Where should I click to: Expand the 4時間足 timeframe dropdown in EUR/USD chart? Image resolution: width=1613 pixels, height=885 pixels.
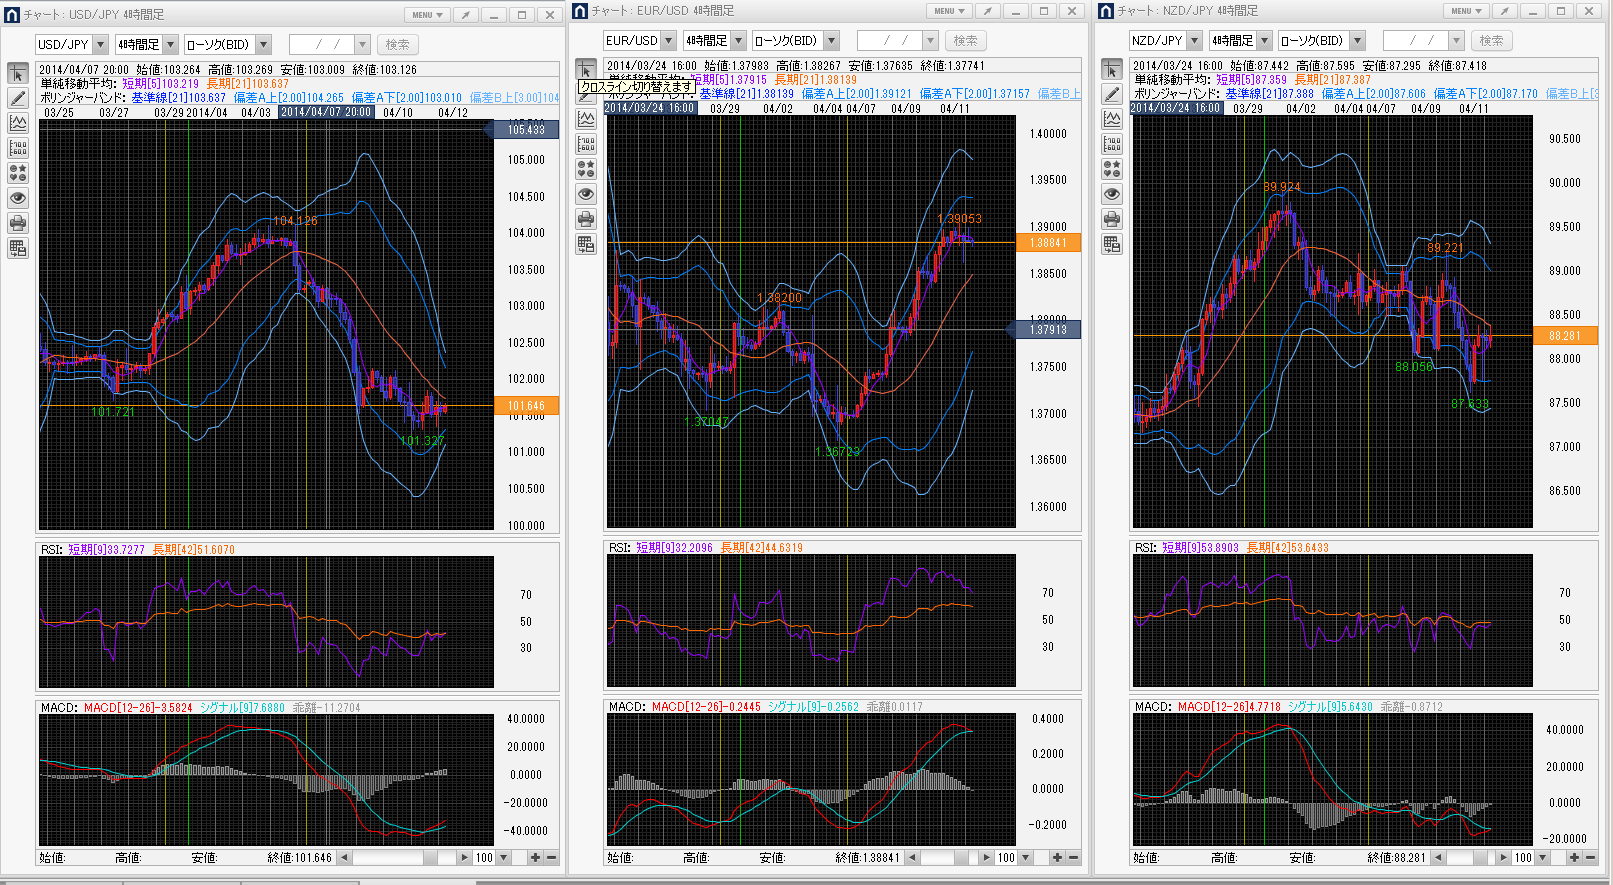coord(739,41)
